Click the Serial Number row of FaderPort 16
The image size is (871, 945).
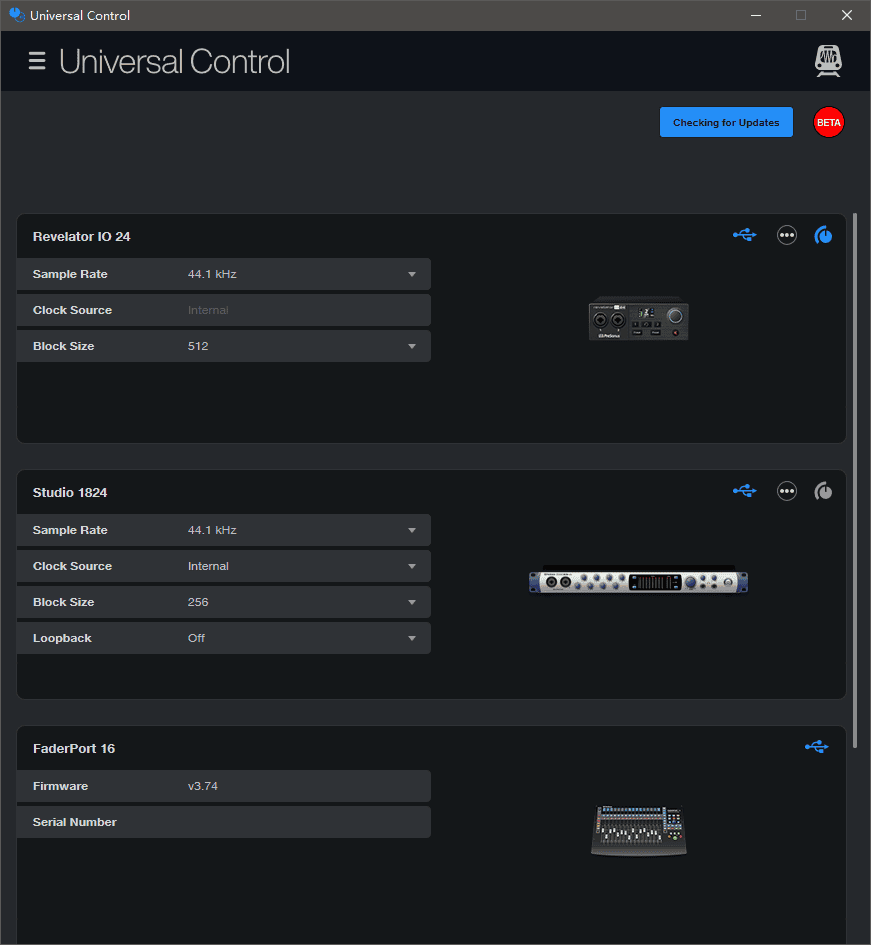point(224,822)
